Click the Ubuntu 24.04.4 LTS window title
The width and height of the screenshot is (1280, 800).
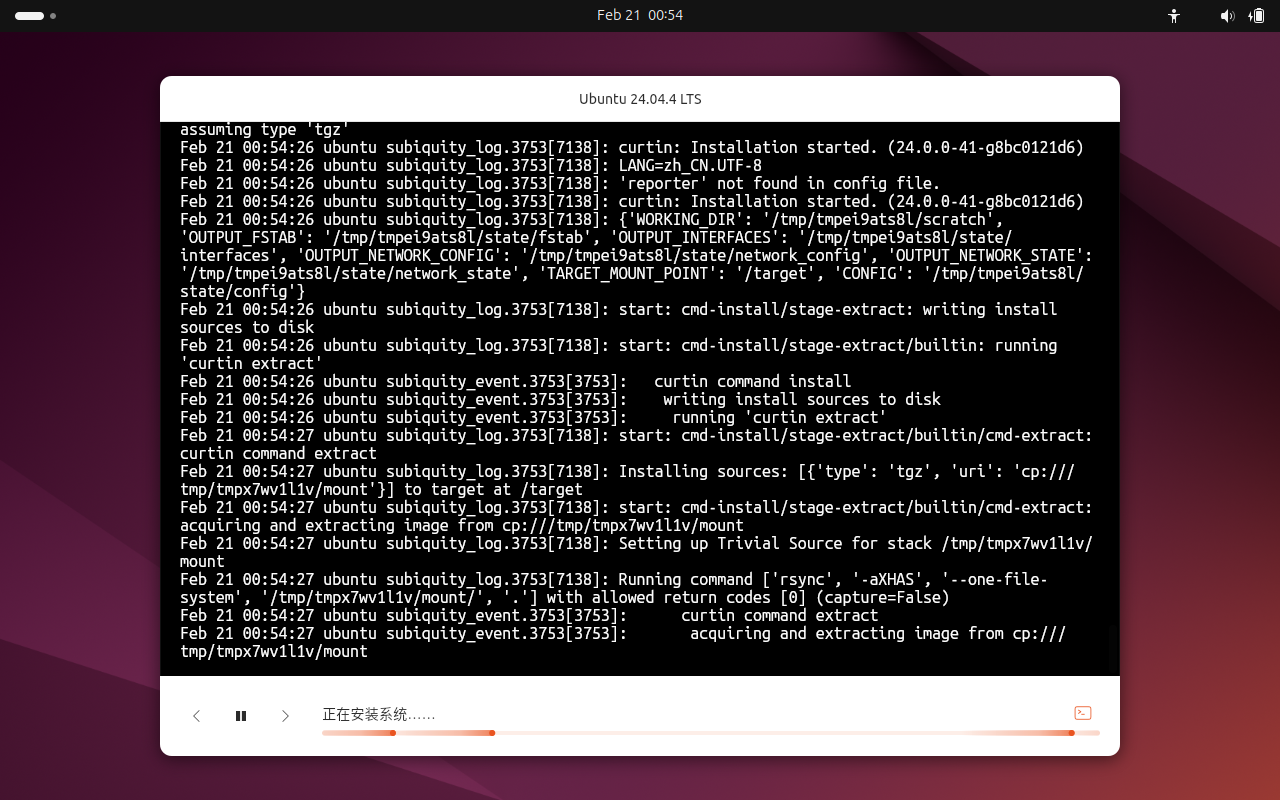[640, 99]
